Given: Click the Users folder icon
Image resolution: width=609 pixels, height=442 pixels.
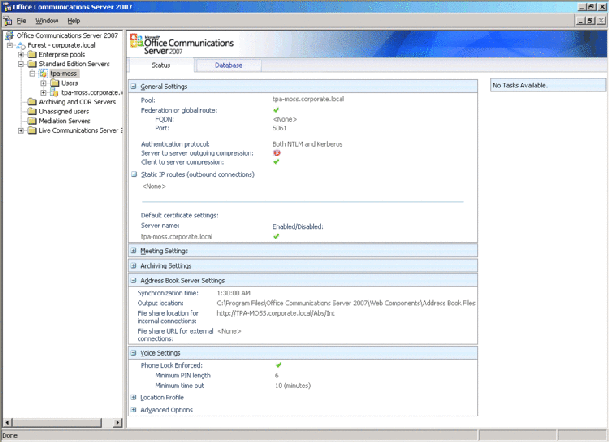Looking at the screenshot, I should [x=55, y=83].
